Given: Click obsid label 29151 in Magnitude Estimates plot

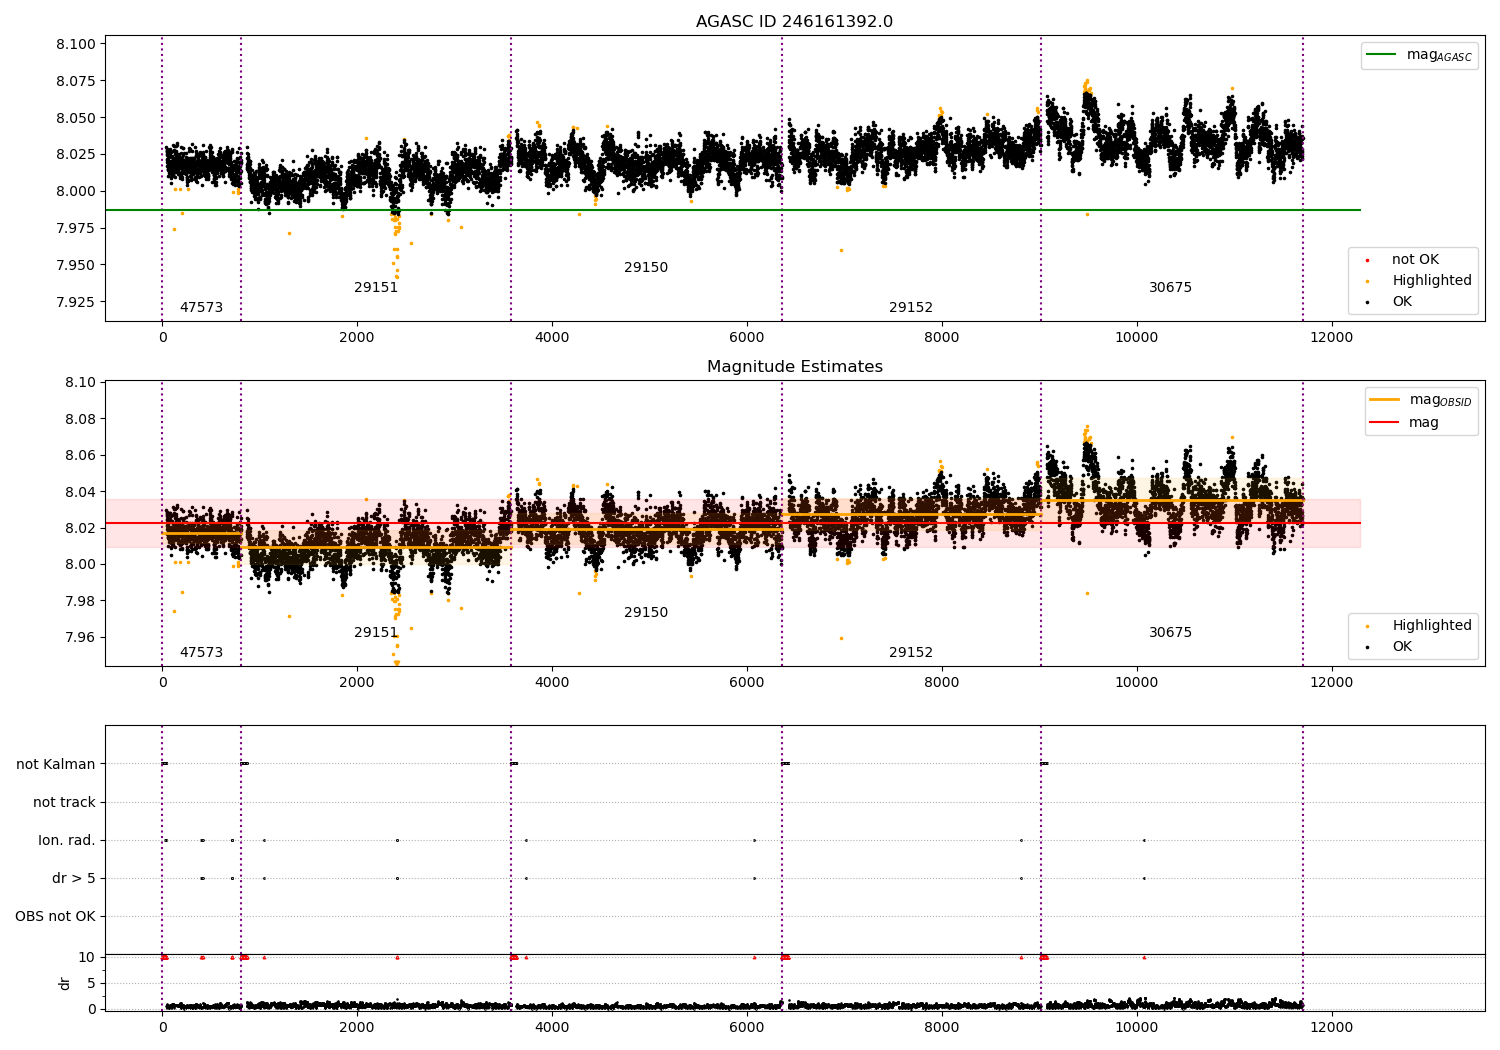Looking at the screenshot, I should 376,633.
